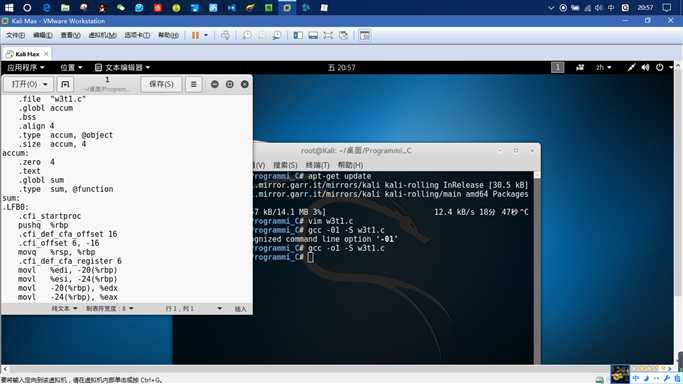Image resolution: width=683 pixels, height=384 pixels.
Task: Switch to active VMware taskbar icon
Action: point(287,7)
